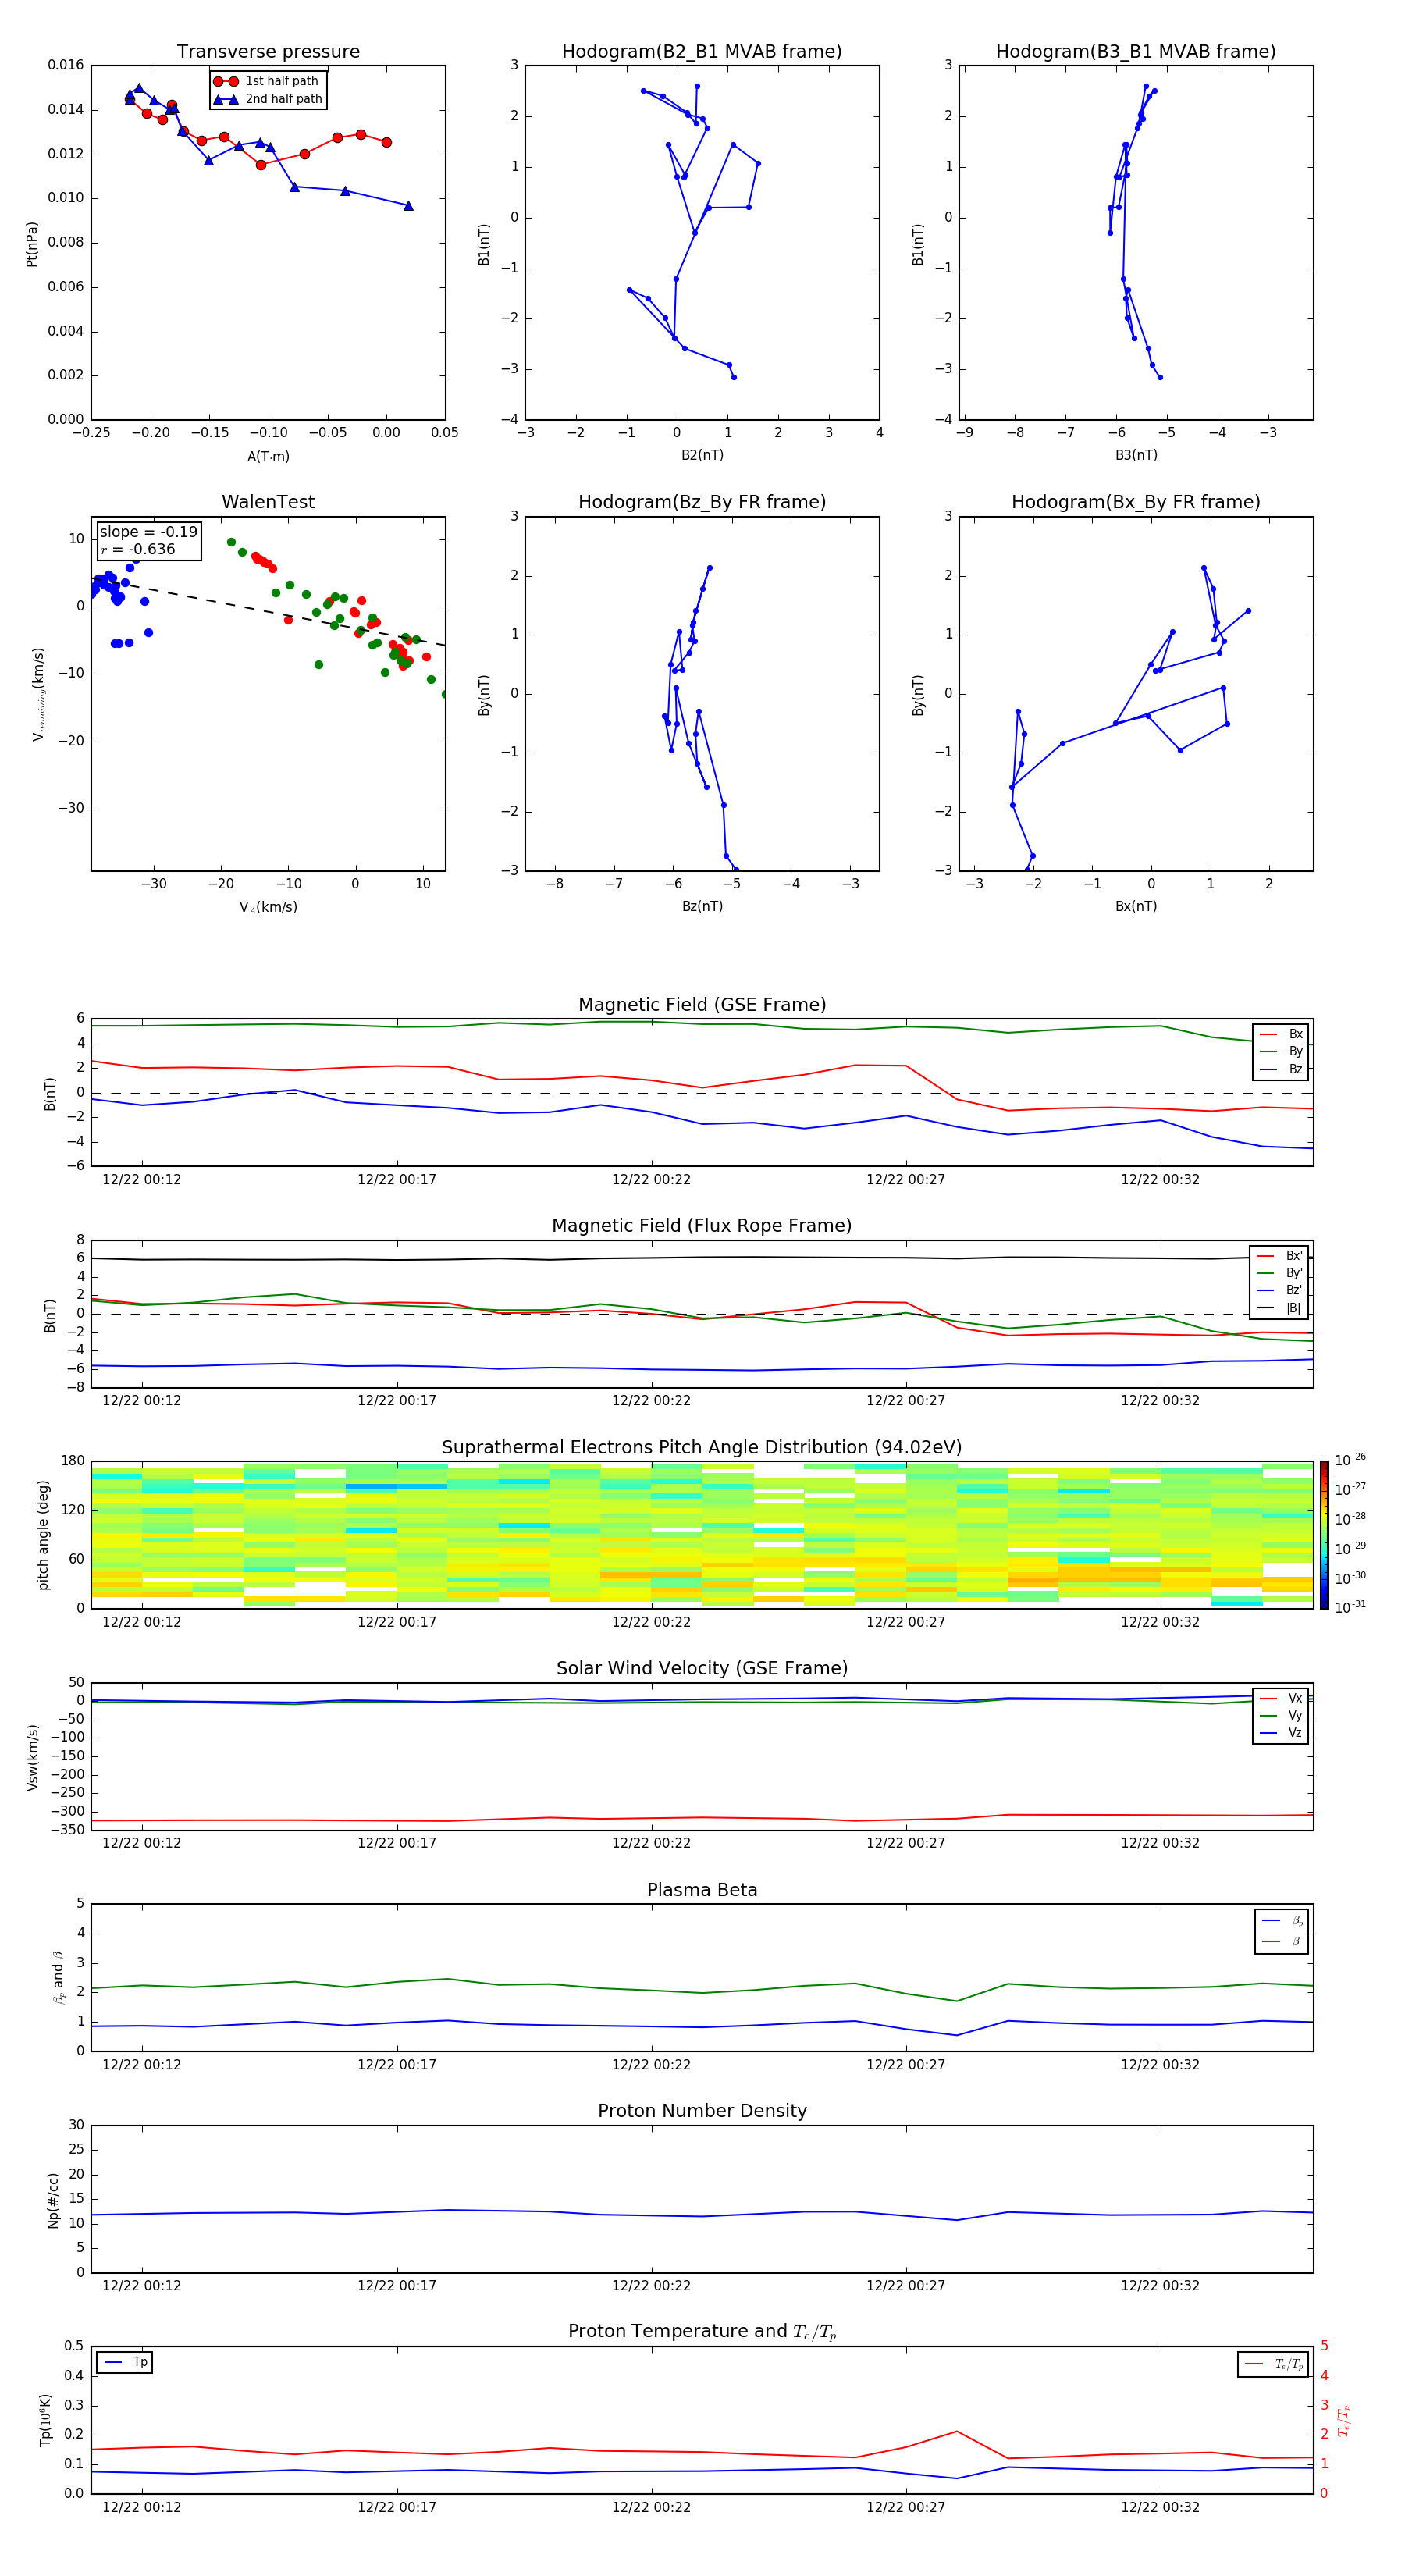Select "Vx" in the velocity legend
Screen dimensions: 1405x2576
(1281, 1698)
